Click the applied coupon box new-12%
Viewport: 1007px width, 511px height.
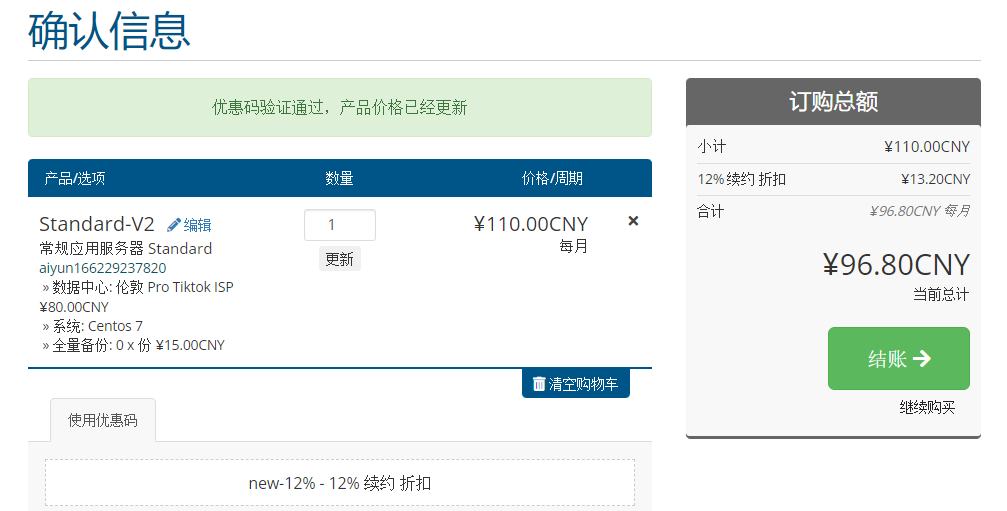pos(340,483)
